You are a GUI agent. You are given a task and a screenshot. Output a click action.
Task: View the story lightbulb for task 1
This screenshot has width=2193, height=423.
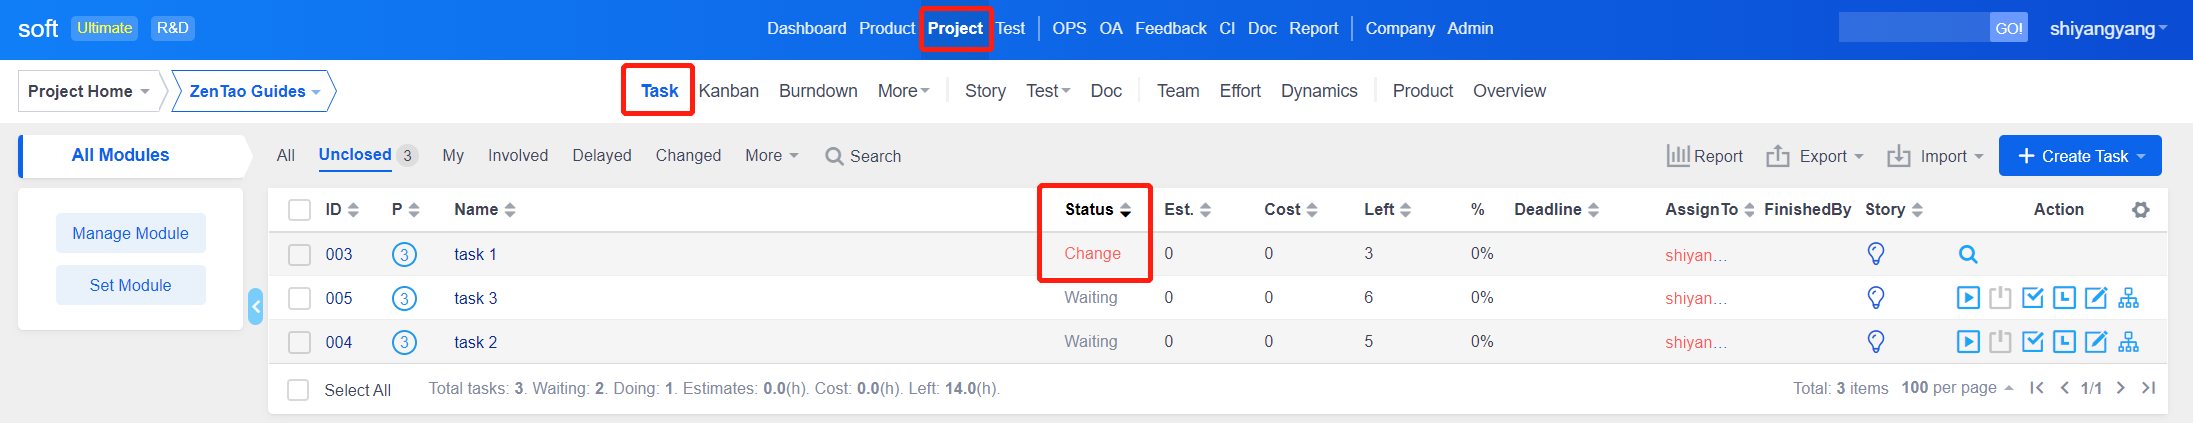coord(1876,254)
